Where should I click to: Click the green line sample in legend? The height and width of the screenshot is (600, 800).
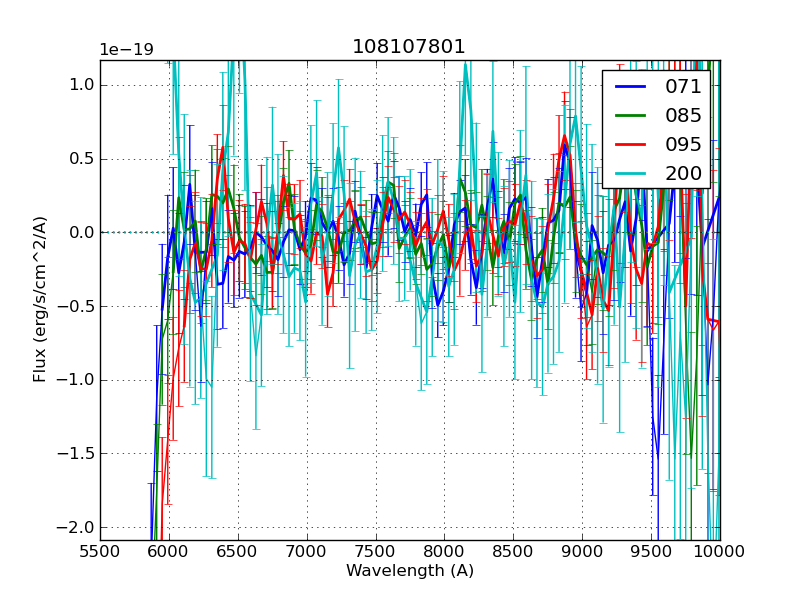[x=631, y=116]
